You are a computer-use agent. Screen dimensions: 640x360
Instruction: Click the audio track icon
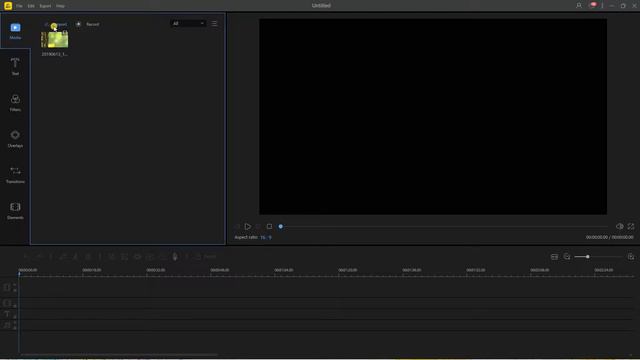(7, 325)
